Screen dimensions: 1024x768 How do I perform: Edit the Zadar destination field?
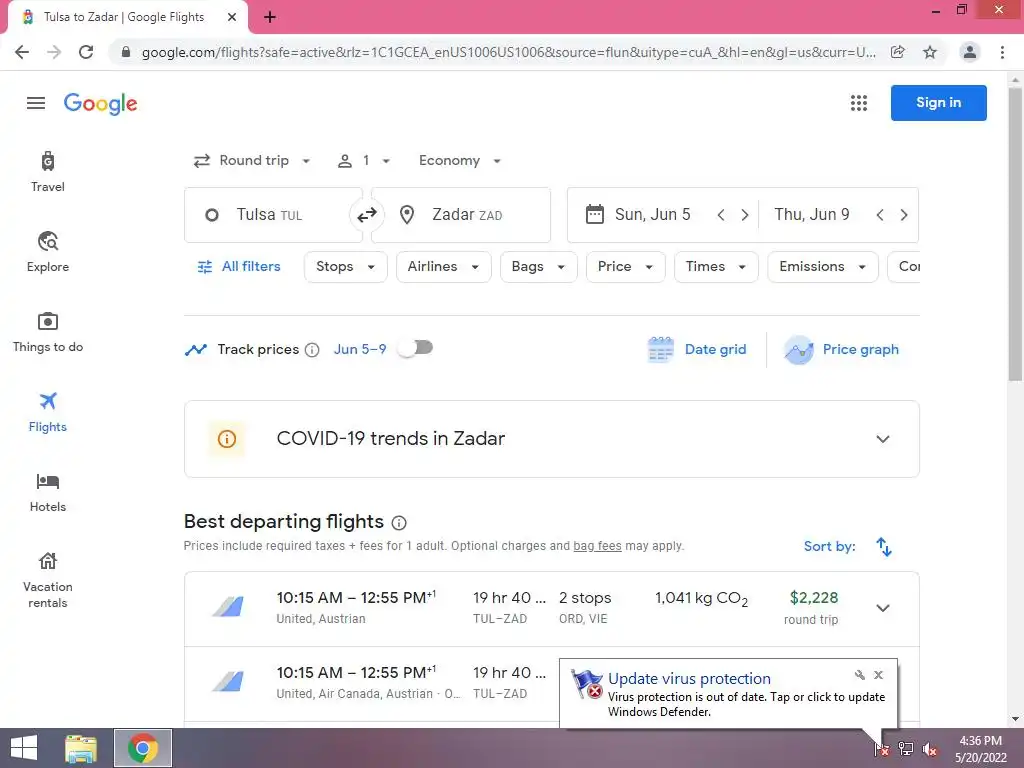coord(461,215)
